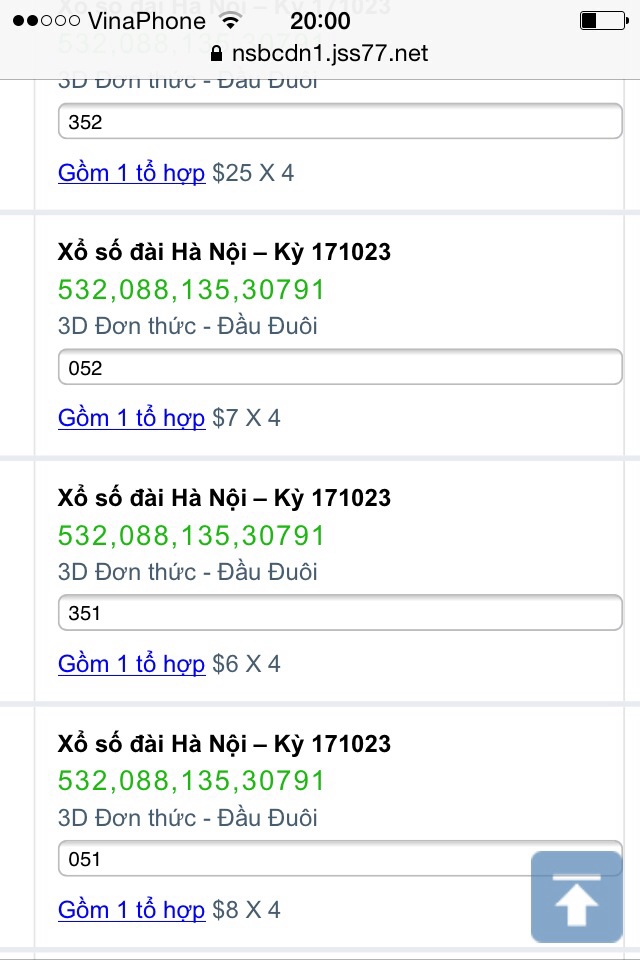Open 'Gồm 1 tổ hợp' link beside $7 X 4
Image resolution: width=640 pixels, height=960 pixels.
coord(131,418)
